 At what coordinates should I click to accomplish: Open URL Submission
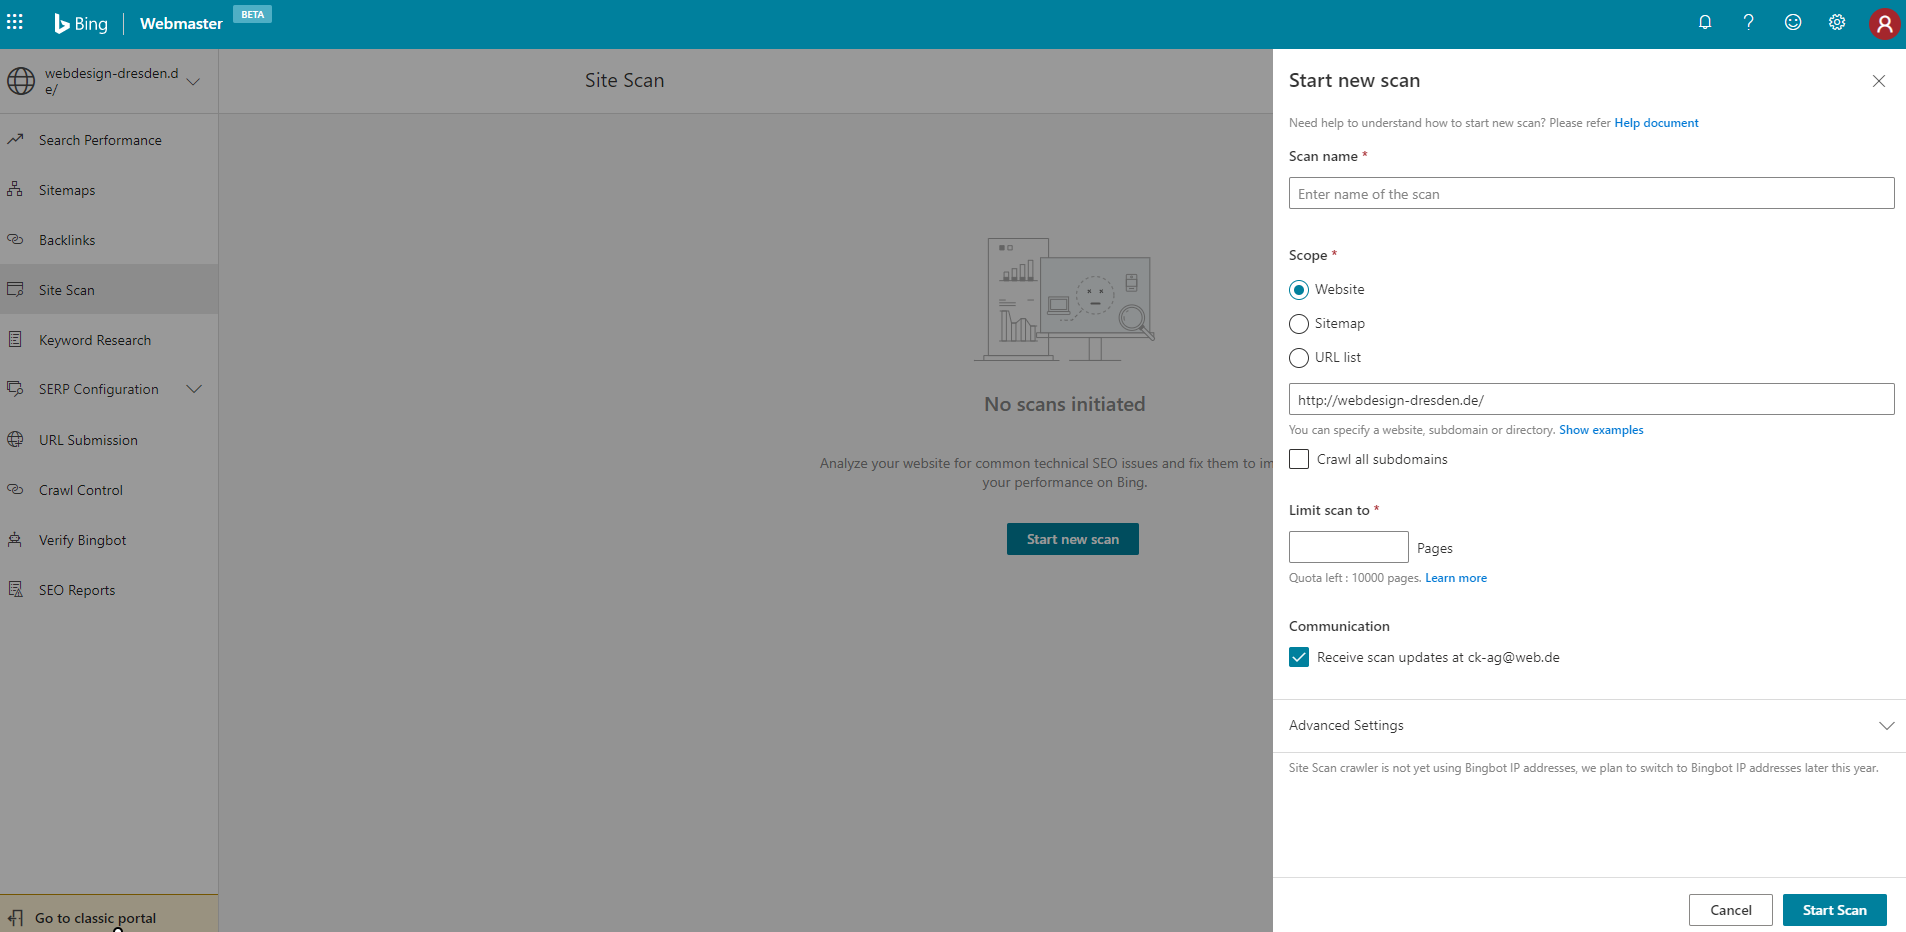[x=88, y=439]
